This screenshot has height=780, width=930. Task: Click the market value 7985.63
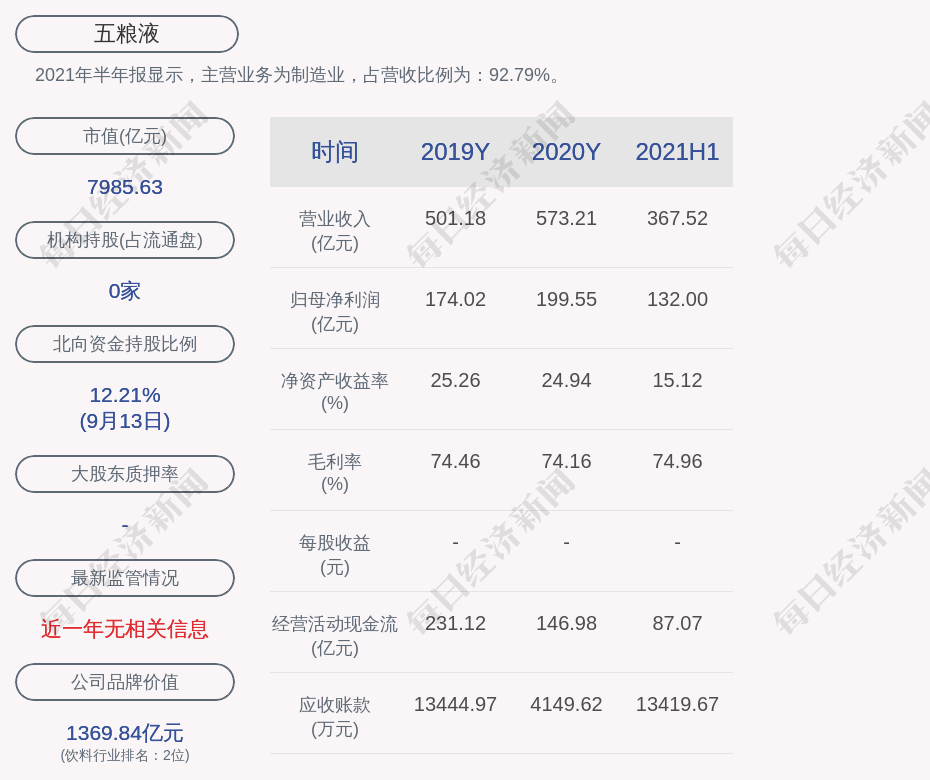tap(124, 187)
